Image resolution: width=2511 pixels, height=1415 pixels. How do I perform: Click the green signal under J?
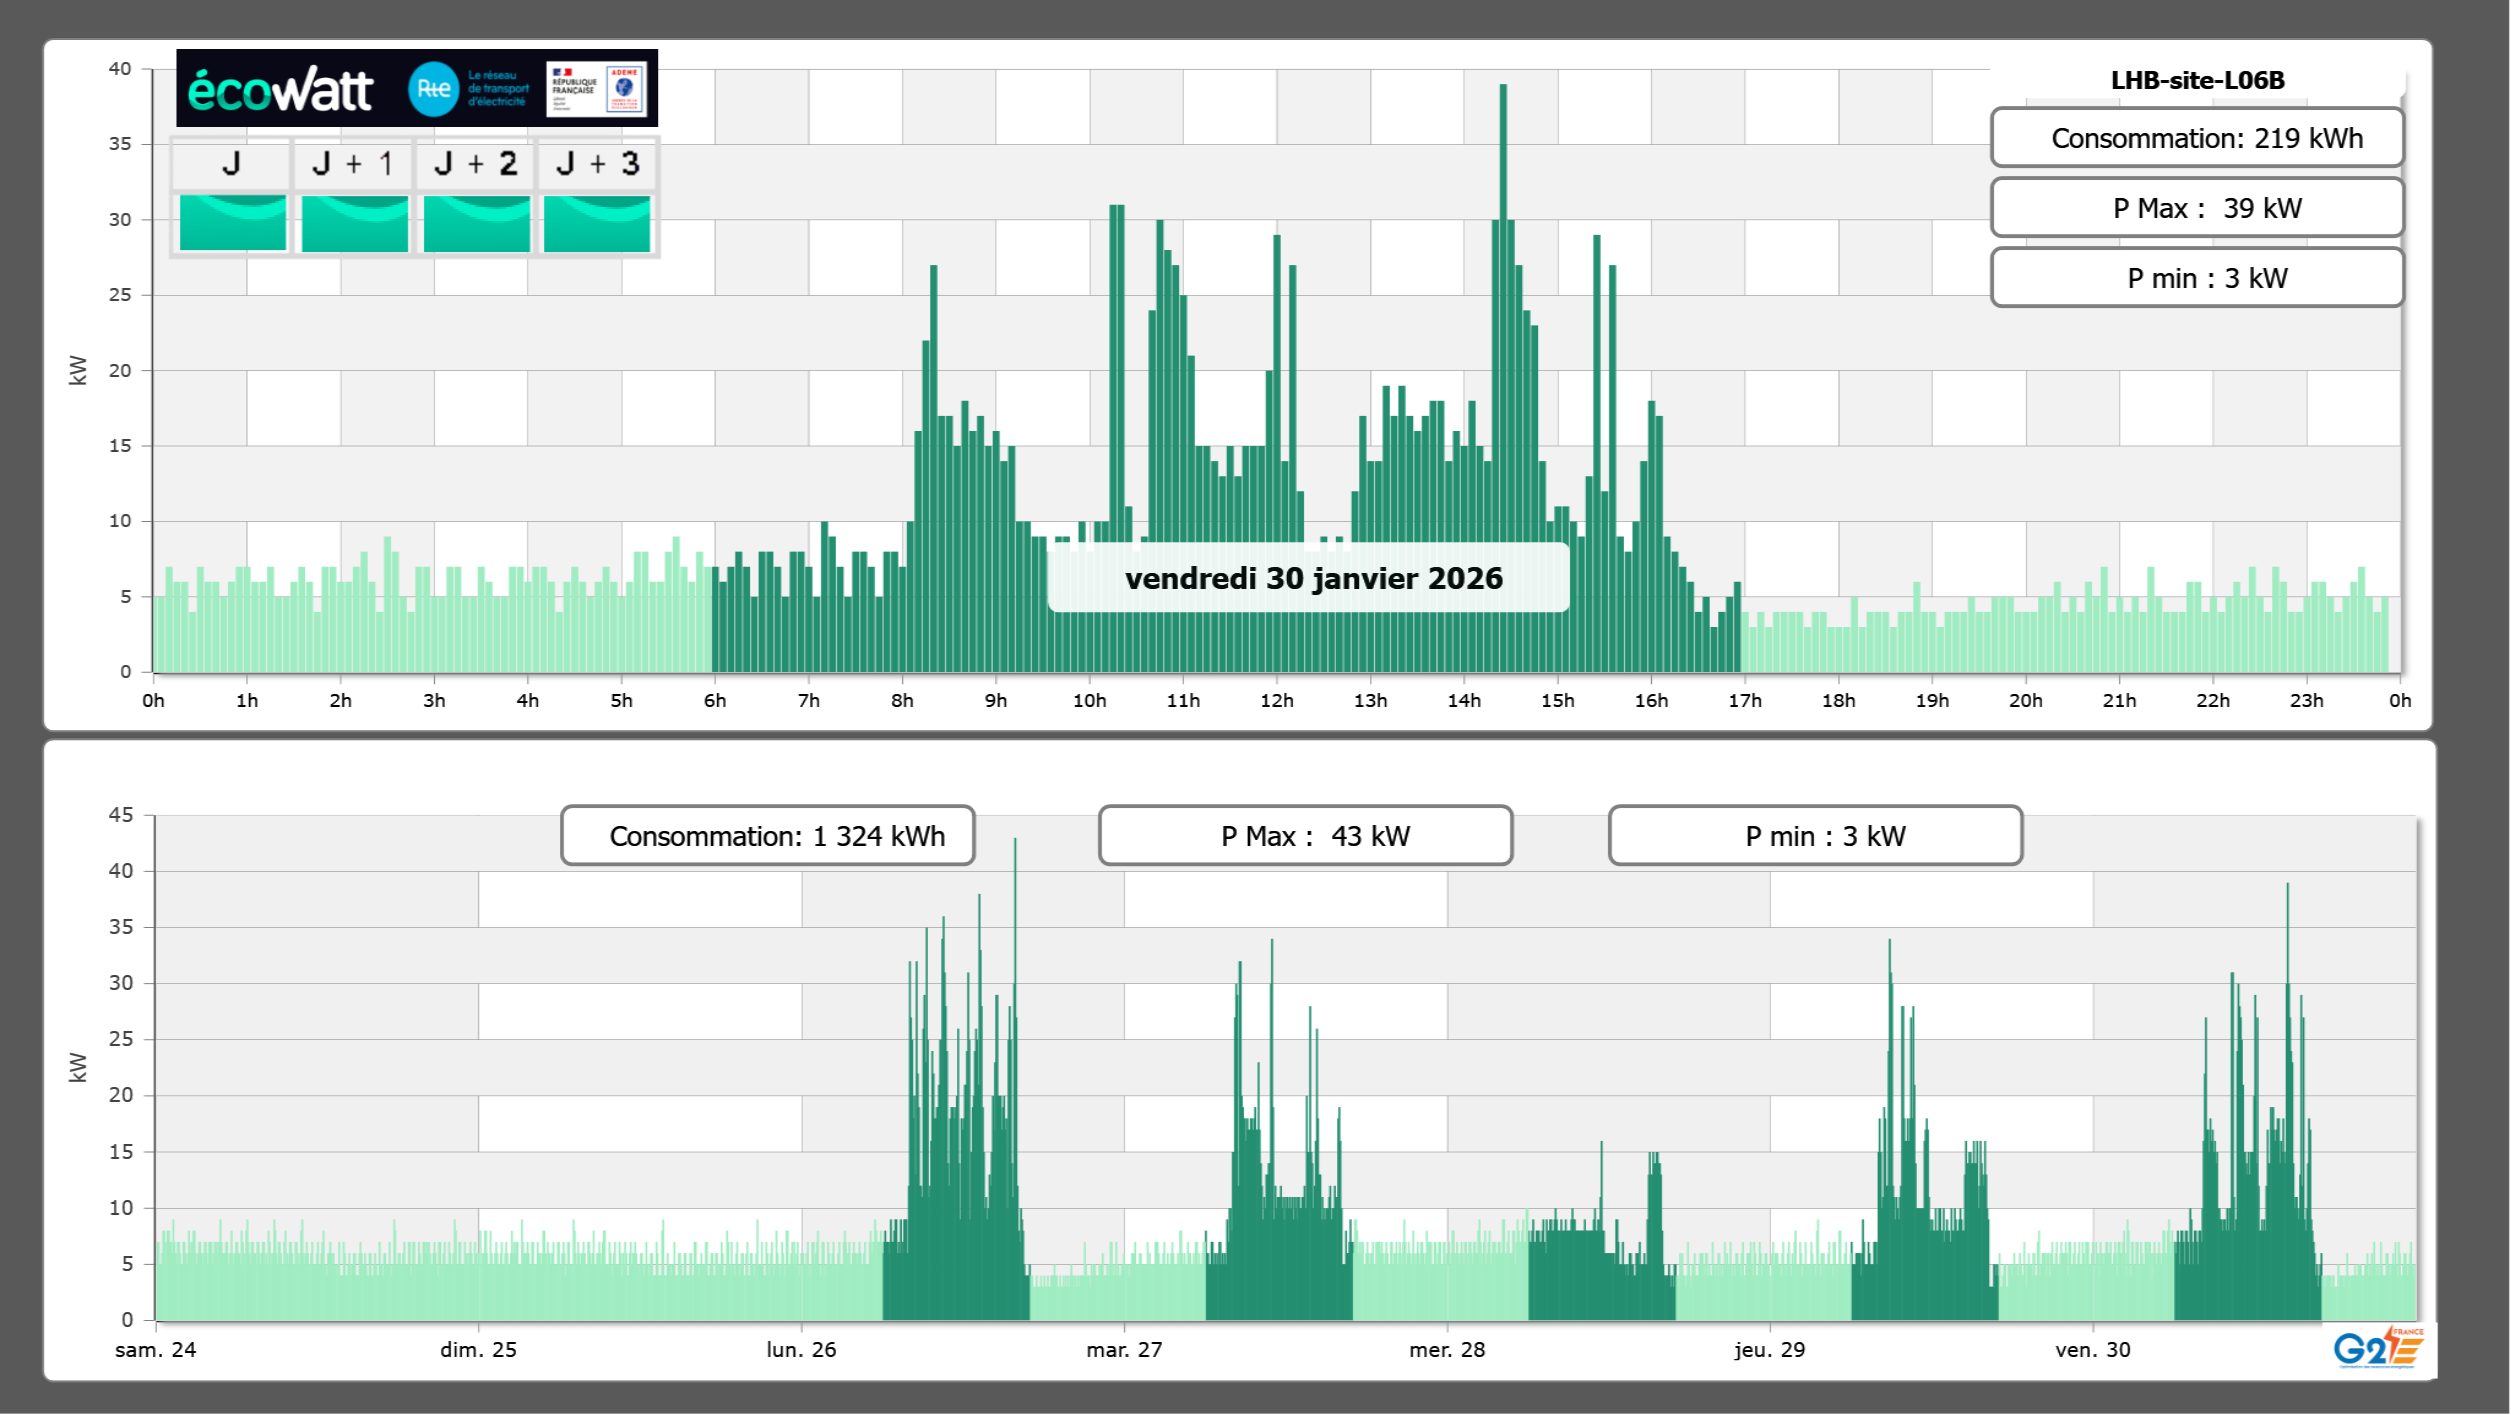[x=232, y=223]
